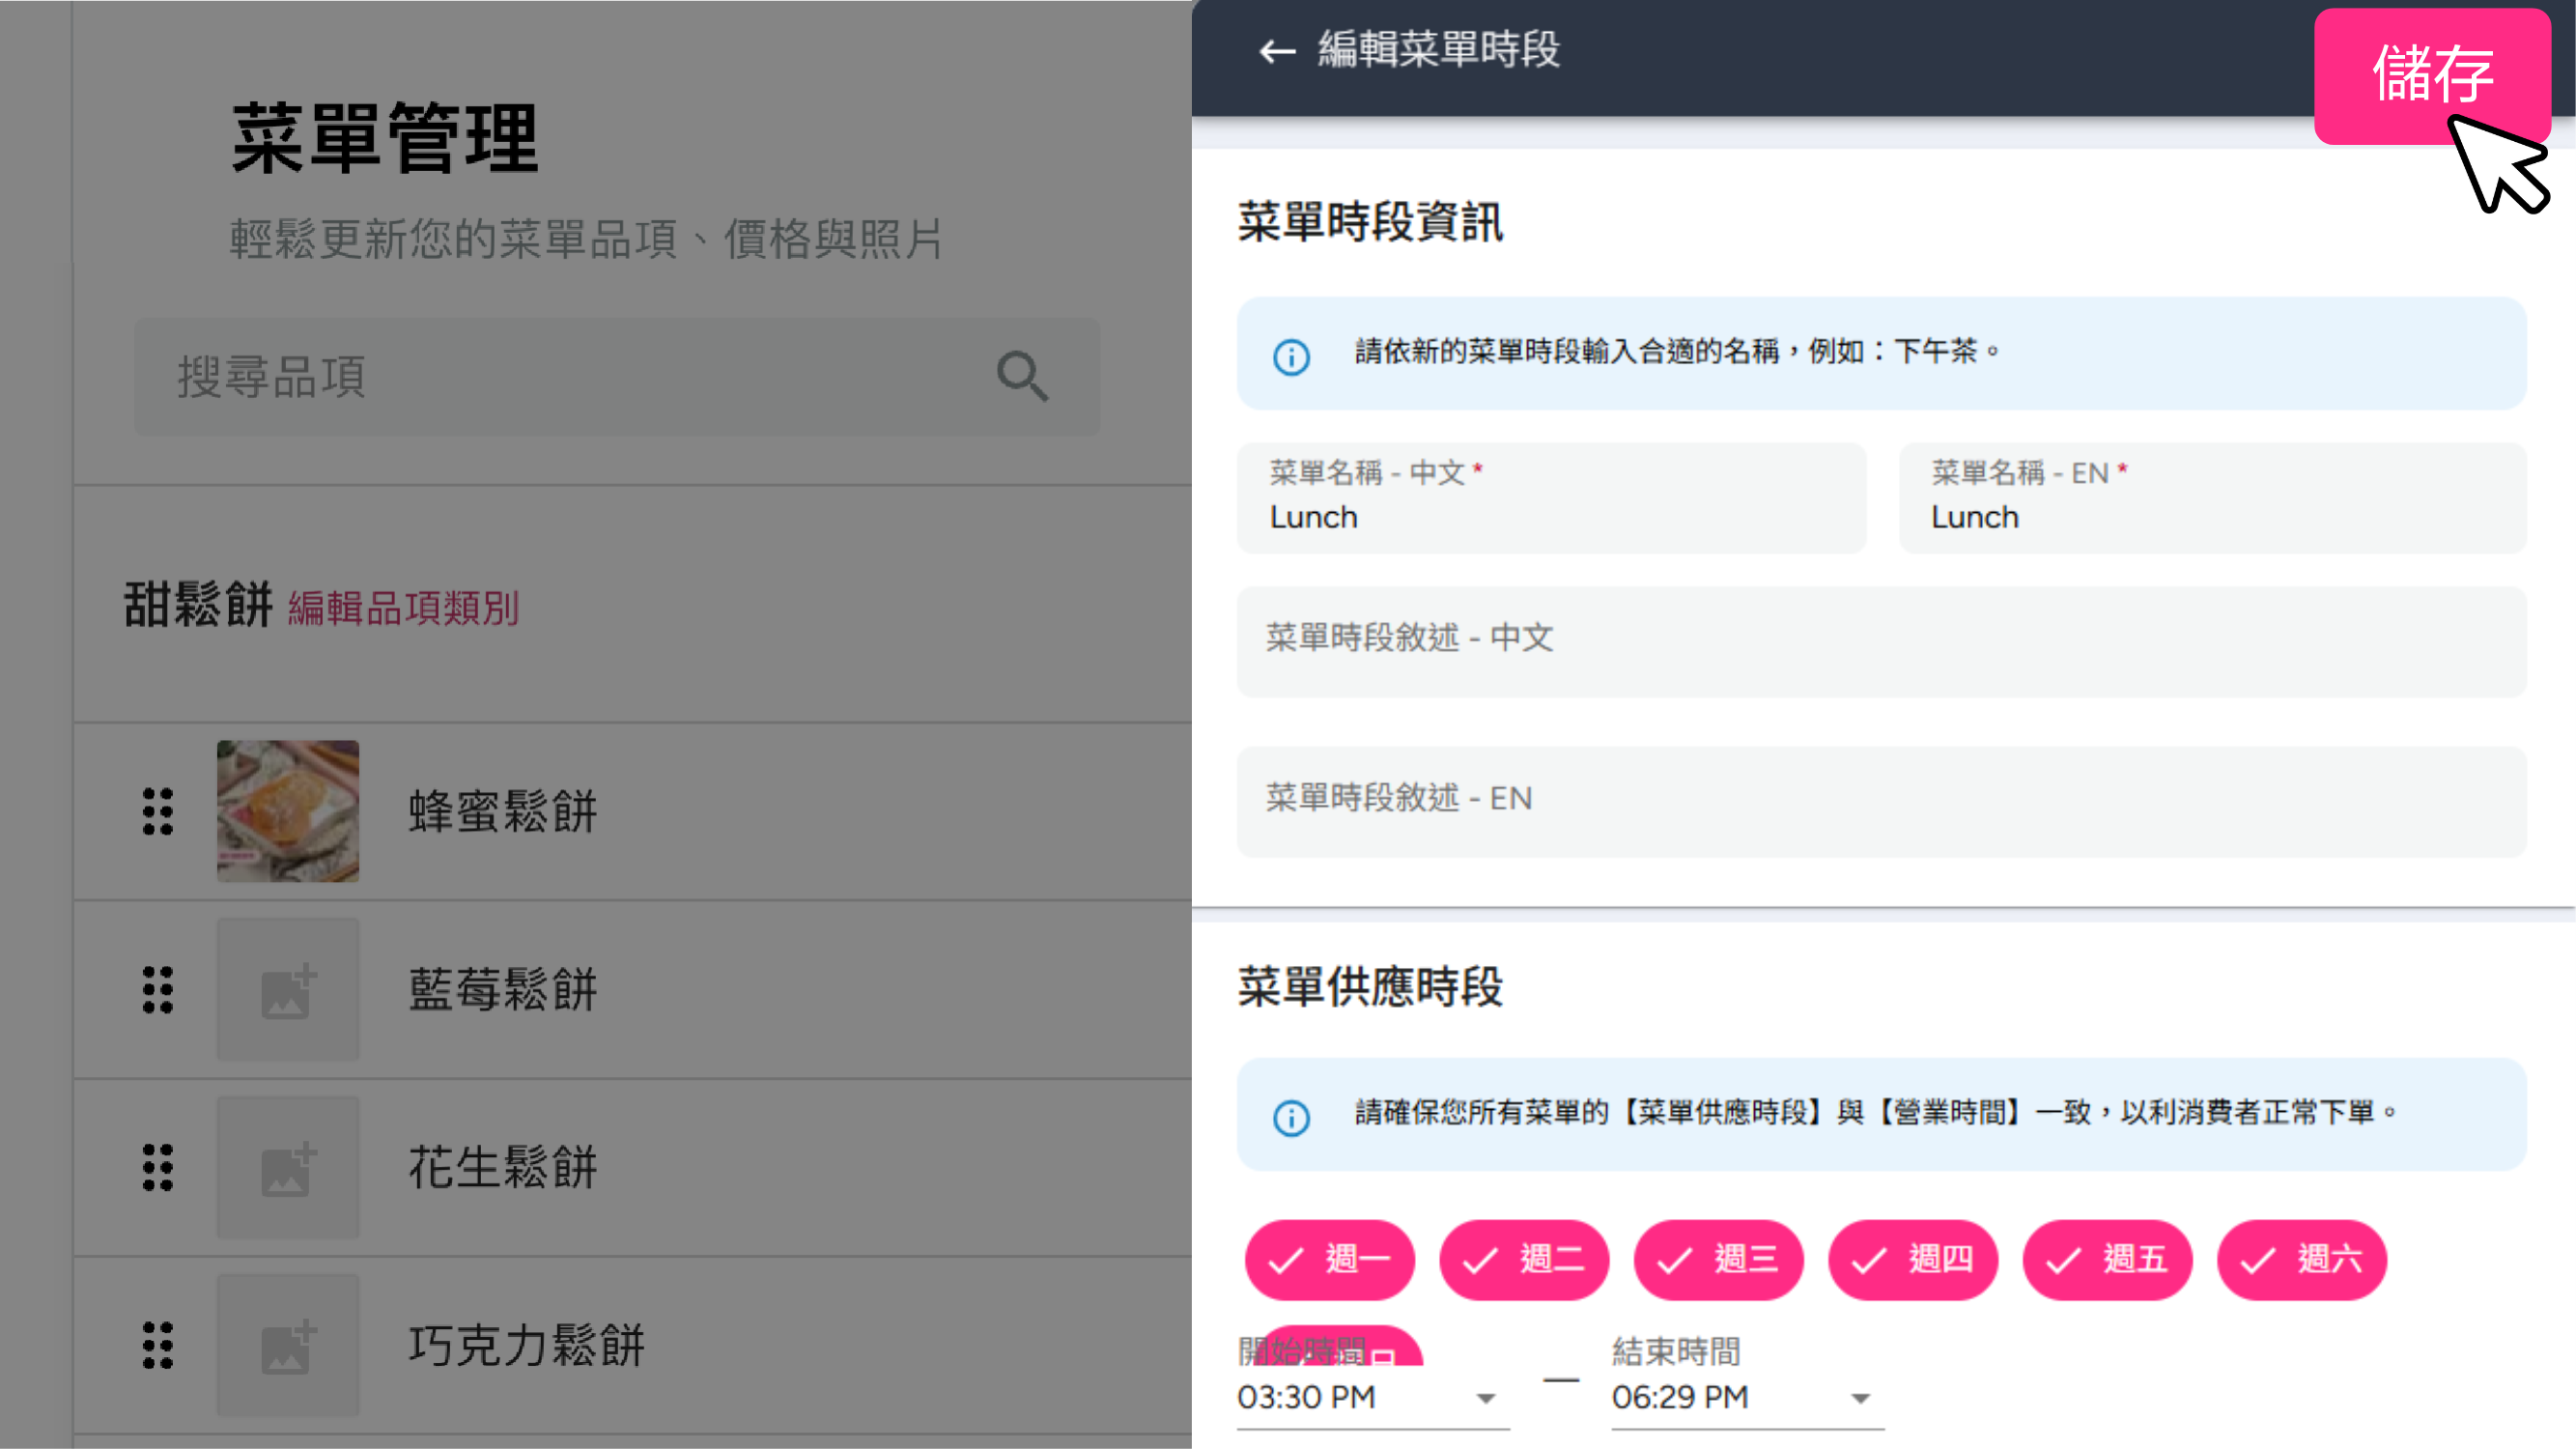The height and width of the screenshot is (1449, 2576).
Task: Click the 儲存 save button
Action: (x=2432, y=75)
